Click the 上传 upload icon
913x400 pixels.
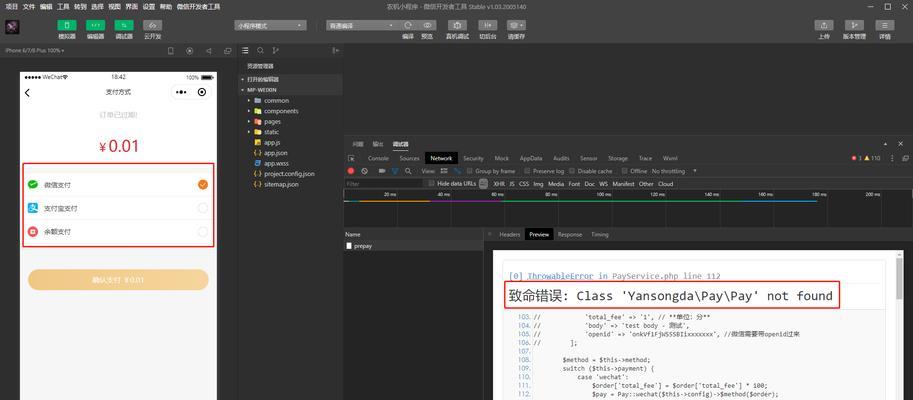coord(823,26)
